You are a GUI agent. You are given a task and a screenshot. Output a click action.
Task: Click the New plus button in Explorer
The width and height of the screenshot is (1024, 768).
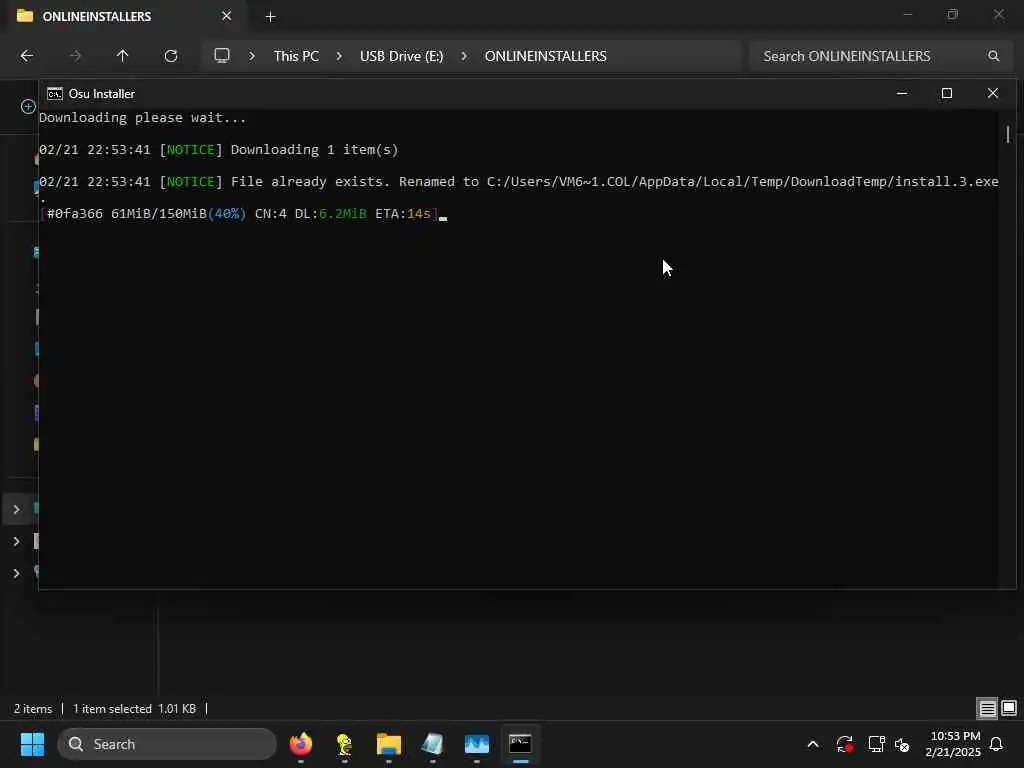(27, 106)
